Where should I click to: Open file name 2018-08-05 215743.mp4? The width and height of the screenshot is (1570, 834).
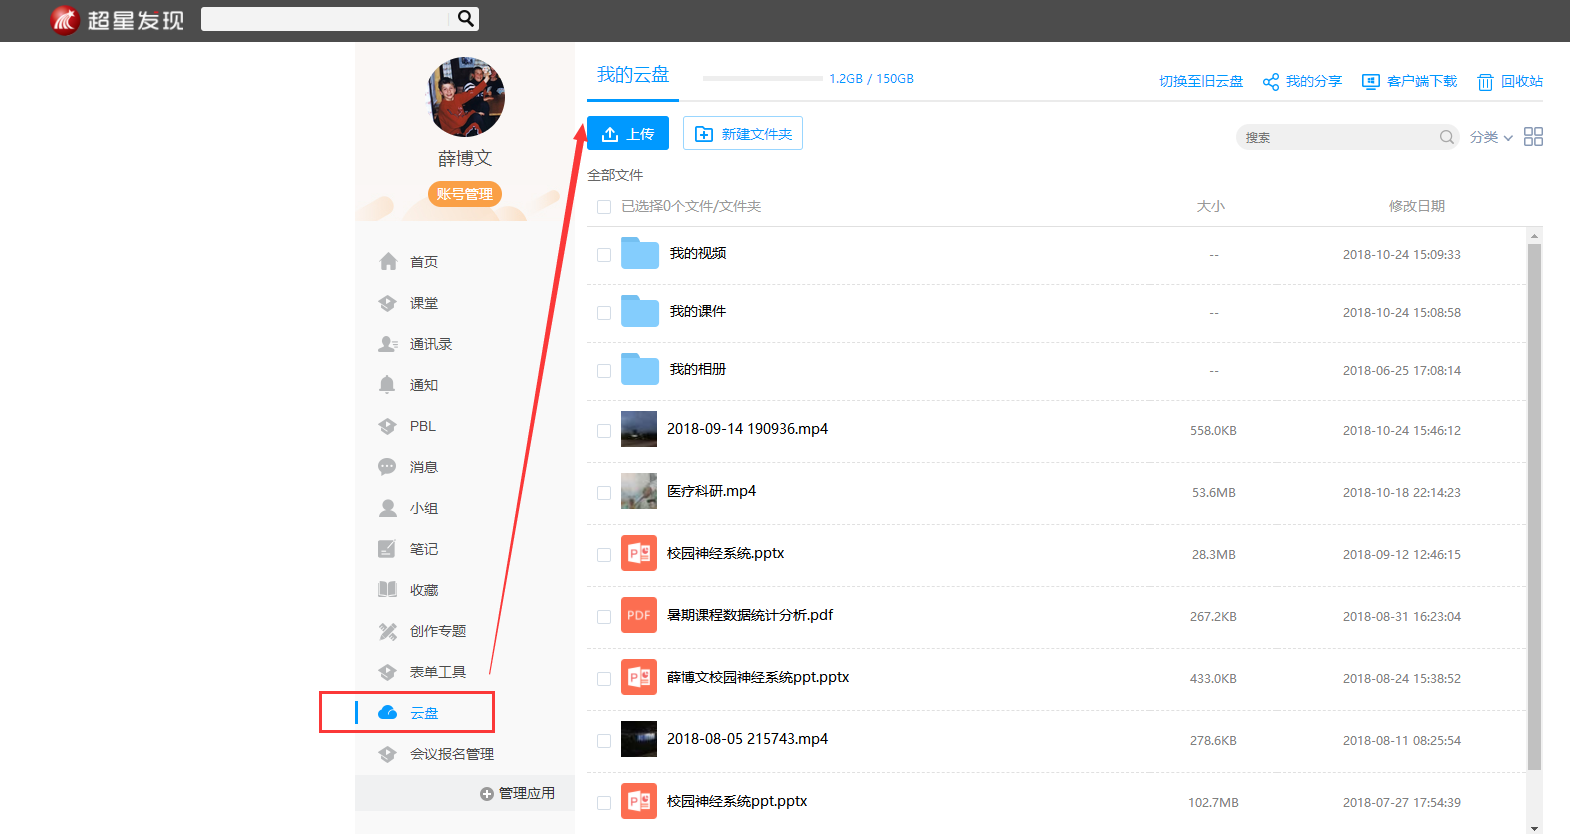(x=748, y=739)
